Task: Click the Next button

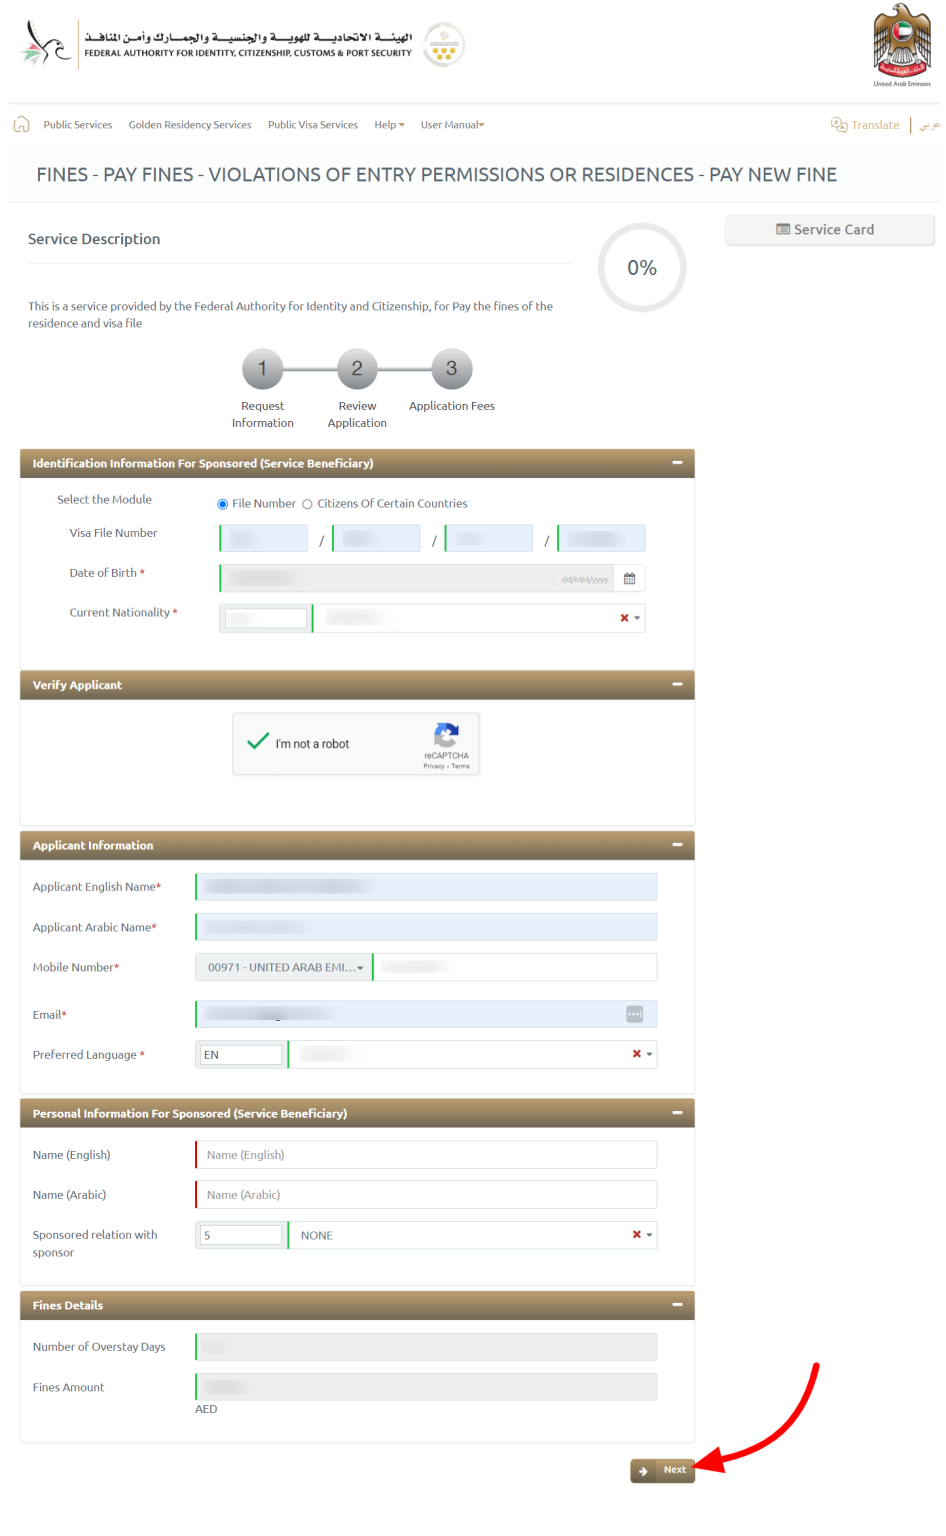Action: (662, 1470)
